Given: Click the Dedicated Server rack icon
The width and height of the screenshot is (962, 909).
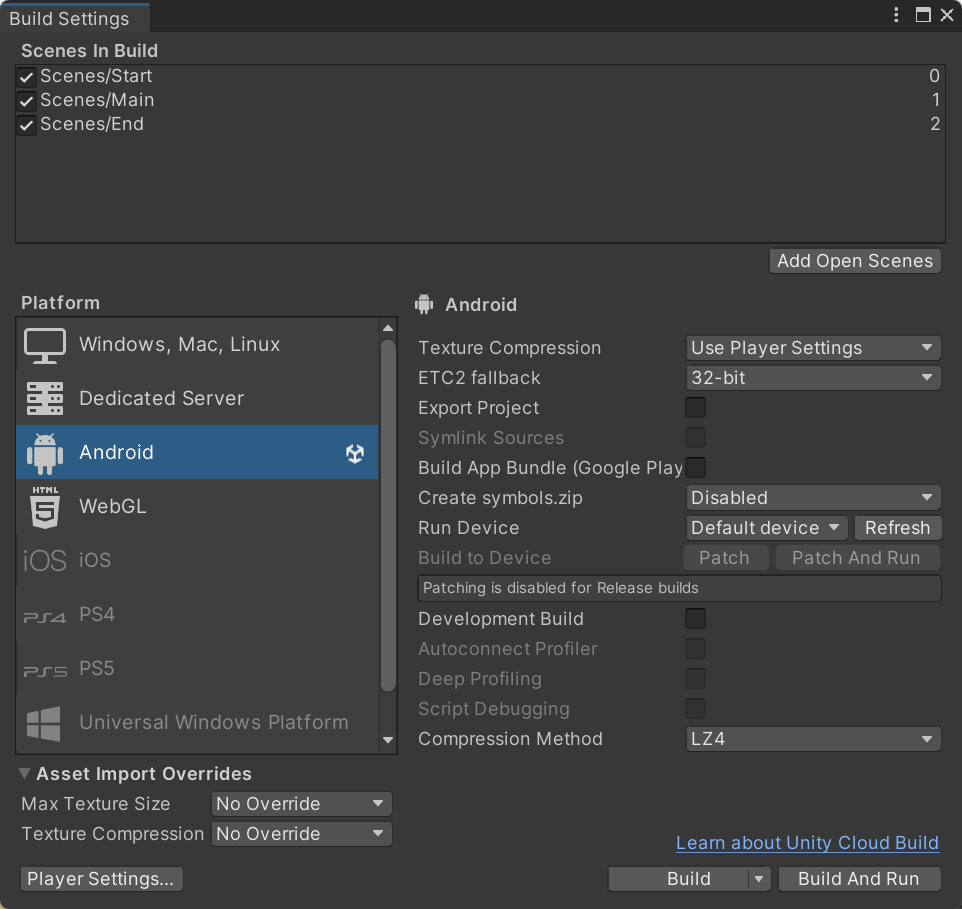Looking at the screenshot, I should (44, 399).
